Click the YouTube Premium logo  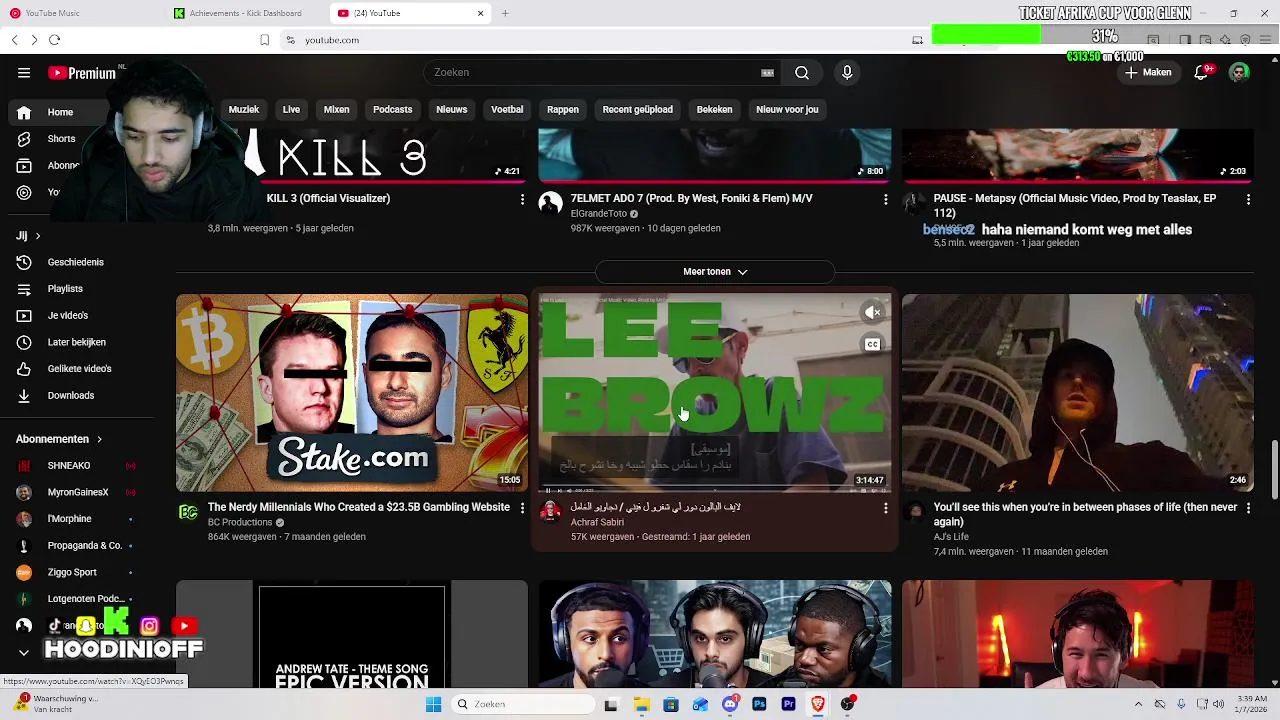pyautogui.click(x=82, y=73)
